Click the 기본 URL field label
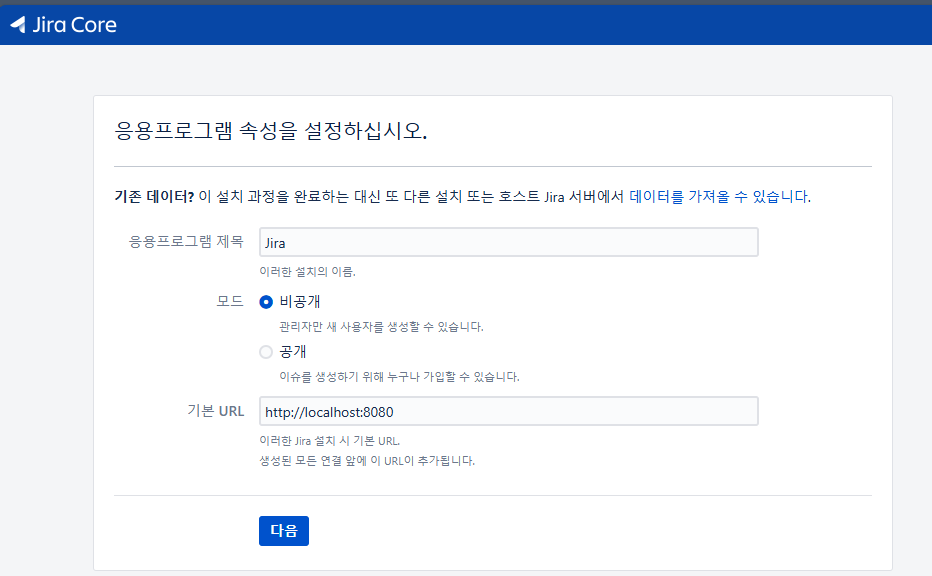This screenshot has width=932, height=576. tap(214, 411)
